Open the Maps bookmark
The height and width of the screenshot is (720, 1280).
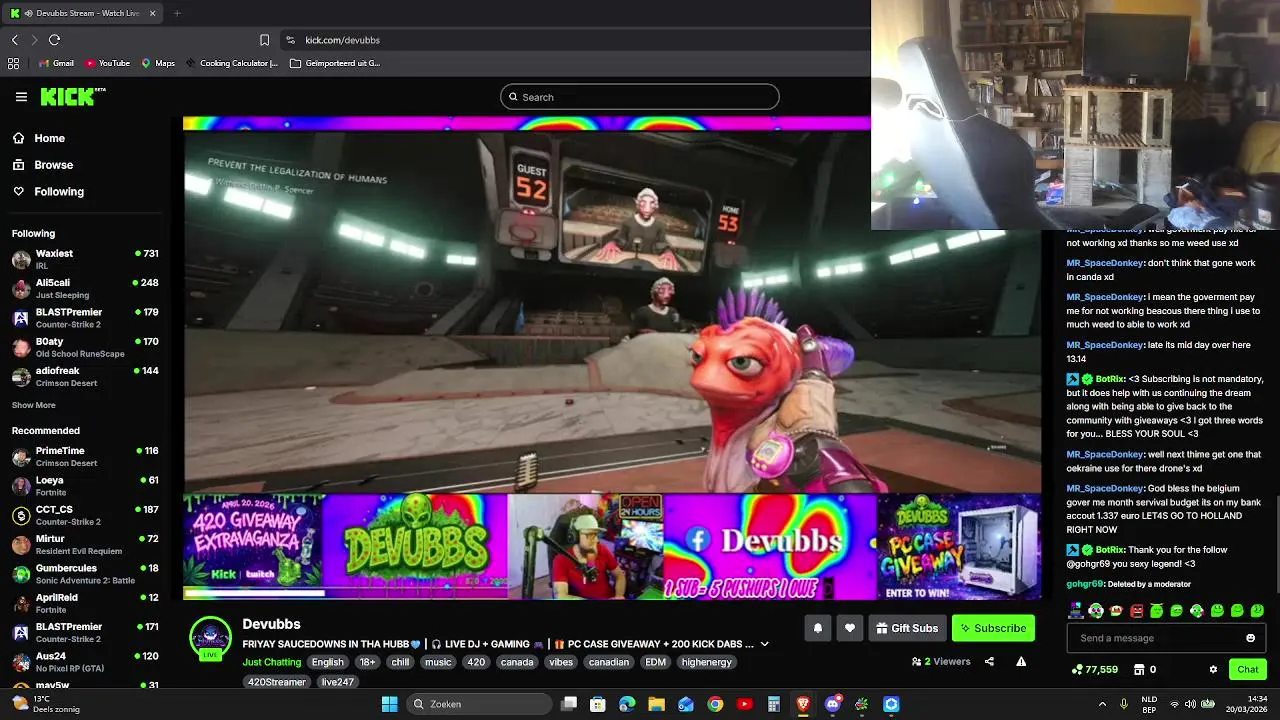(x=158, y=63)
